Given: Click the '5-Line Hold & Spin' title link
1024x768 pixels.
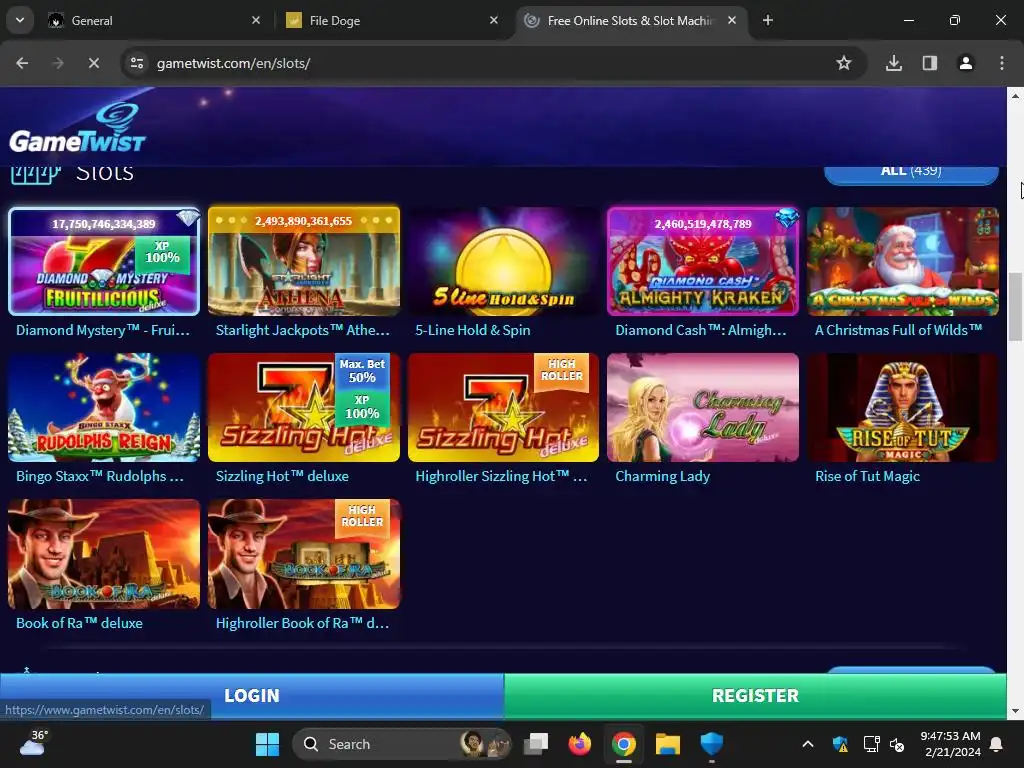Looking at the screenshot, I should tap(473, 330).
